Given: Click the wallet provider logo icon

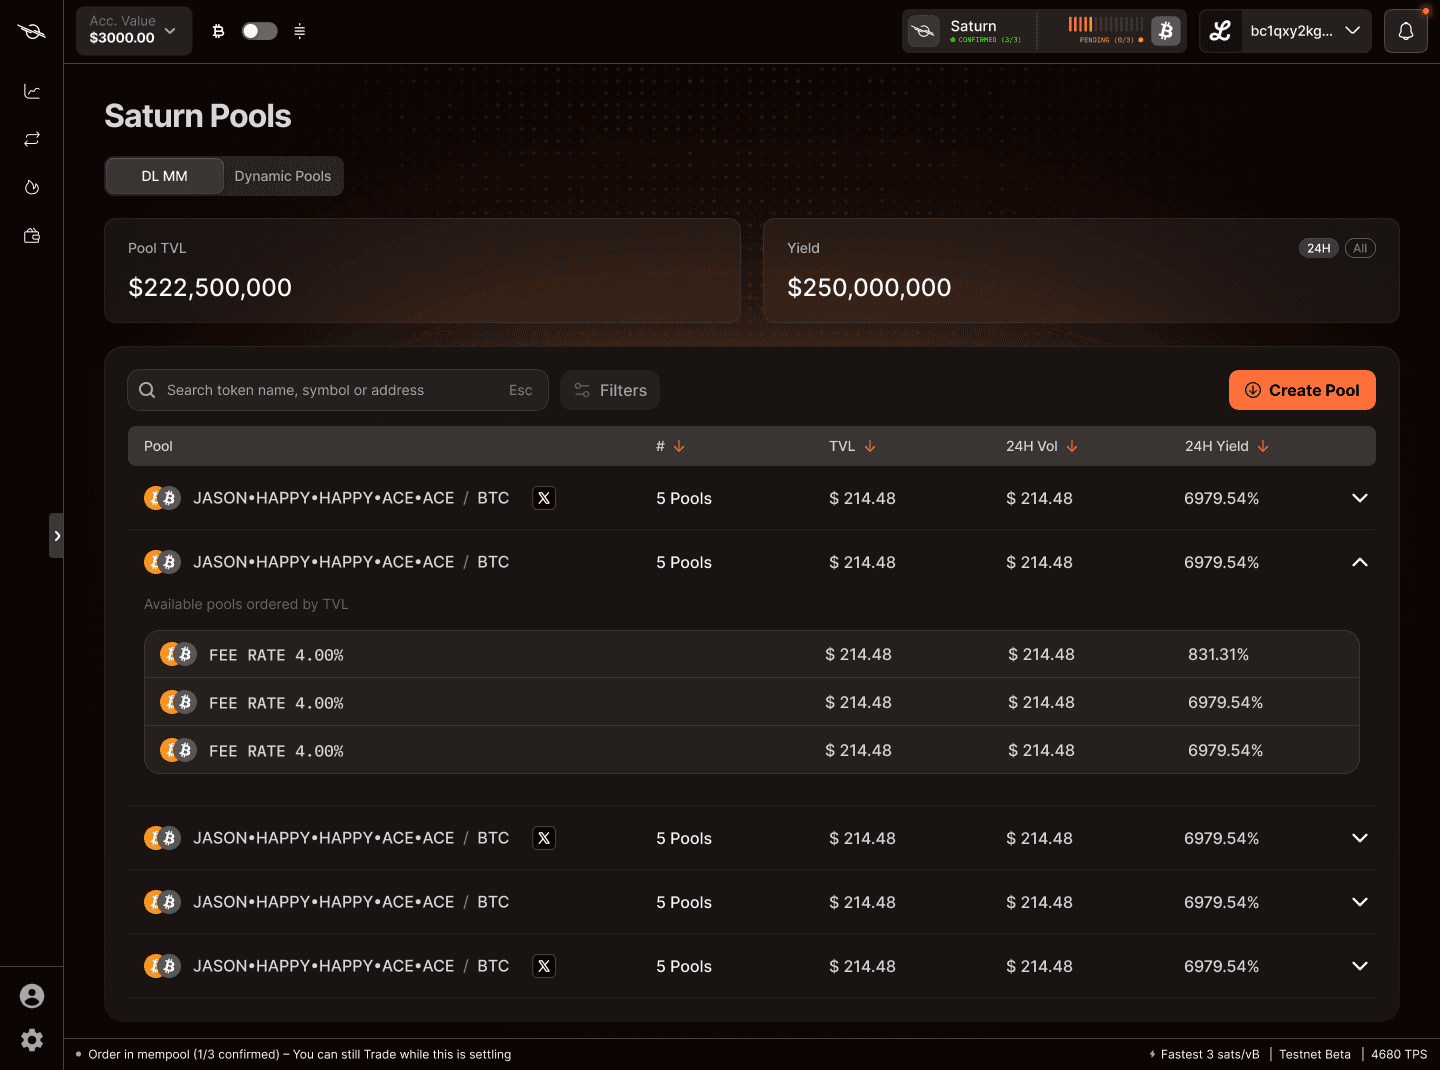Looking at the screenshot, I should 1220,31.
